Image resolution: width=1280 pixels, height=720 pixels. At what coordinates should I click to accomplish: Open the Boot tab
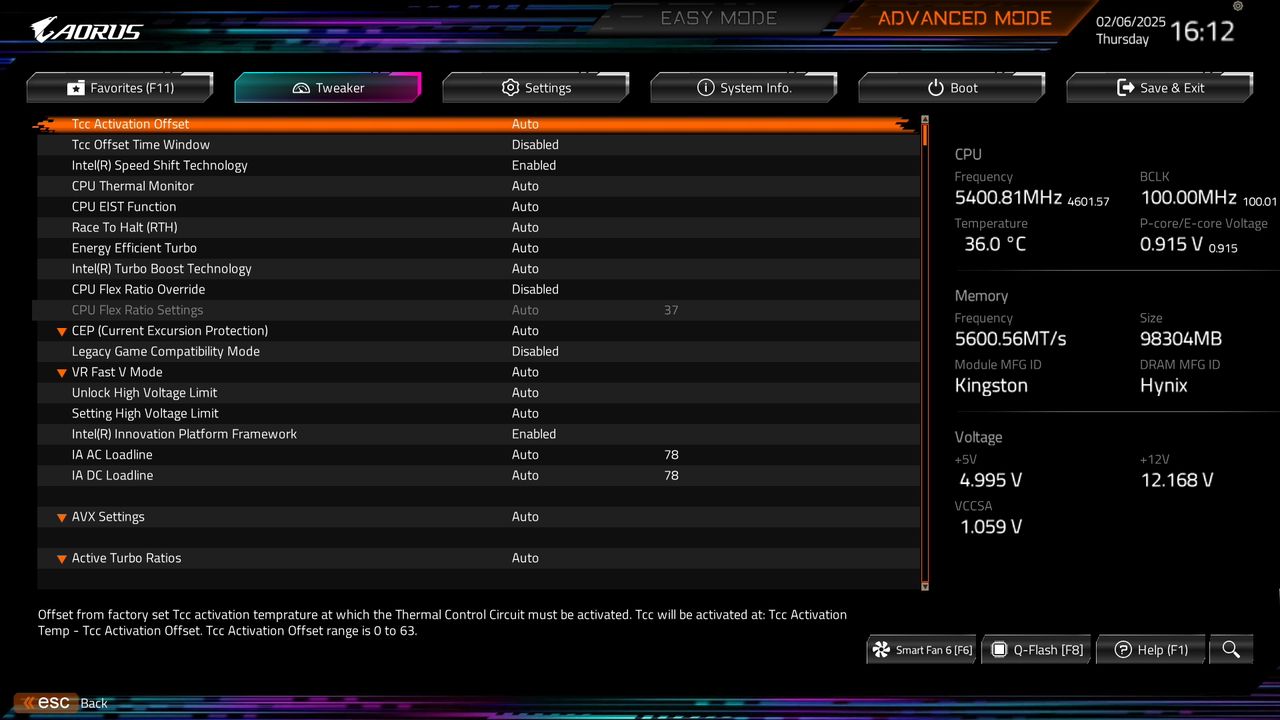952,88
